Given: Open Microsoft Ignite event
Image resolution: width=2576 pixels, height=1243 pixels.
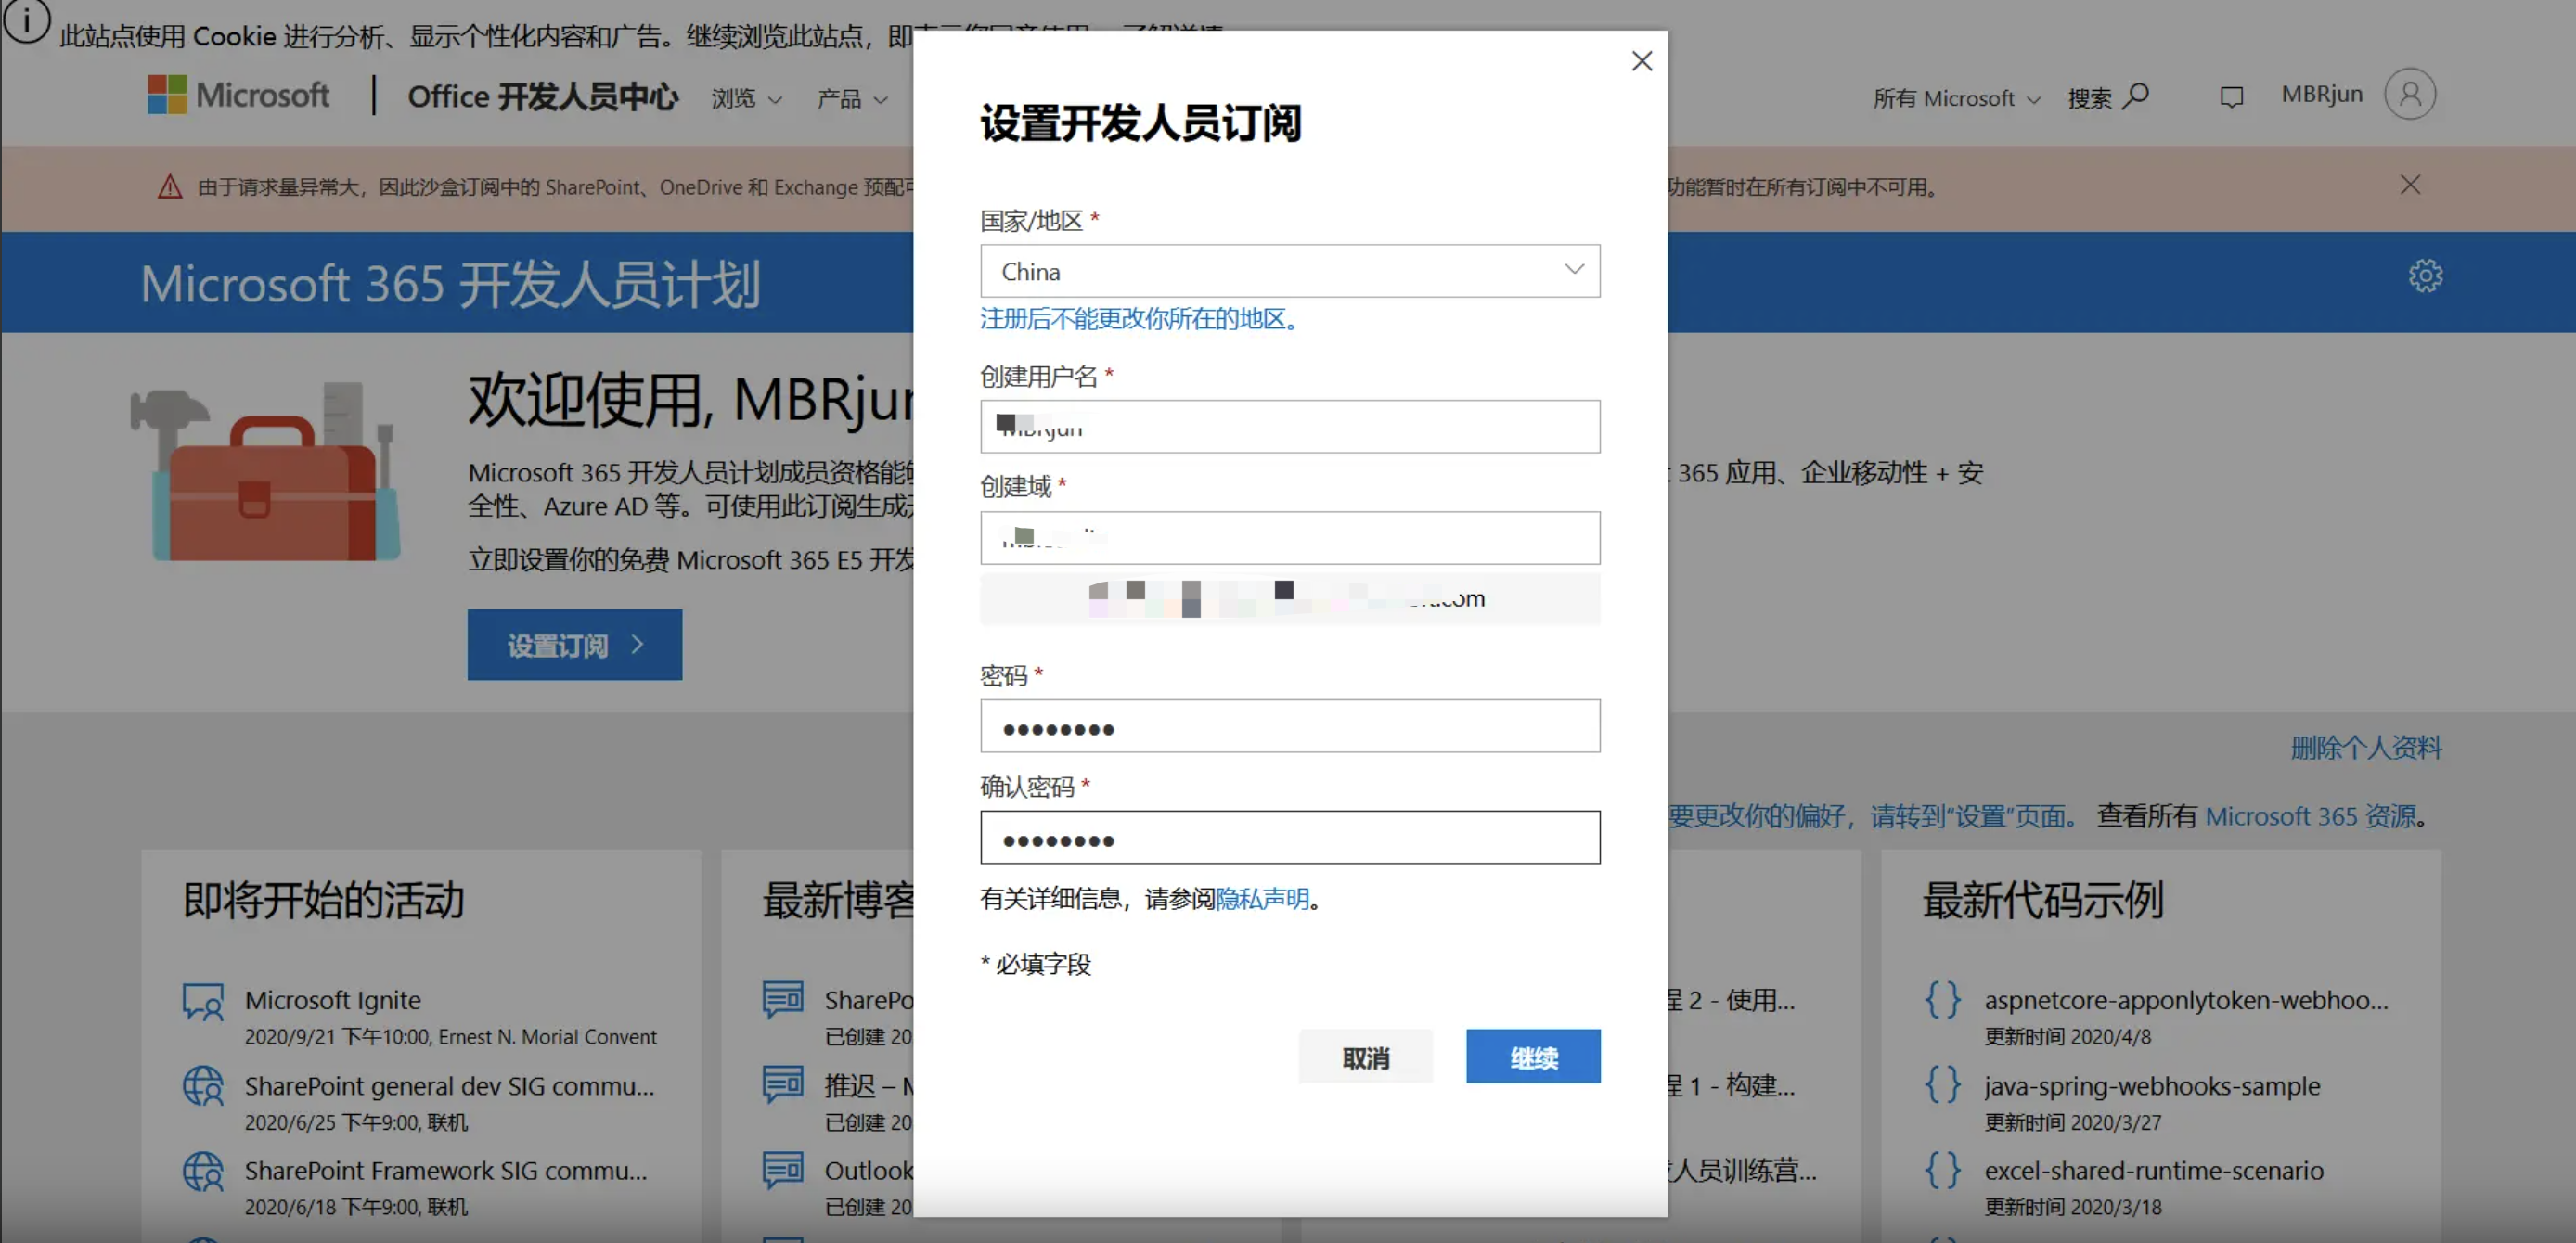Looking at the screenshot, I should [333, 999].
